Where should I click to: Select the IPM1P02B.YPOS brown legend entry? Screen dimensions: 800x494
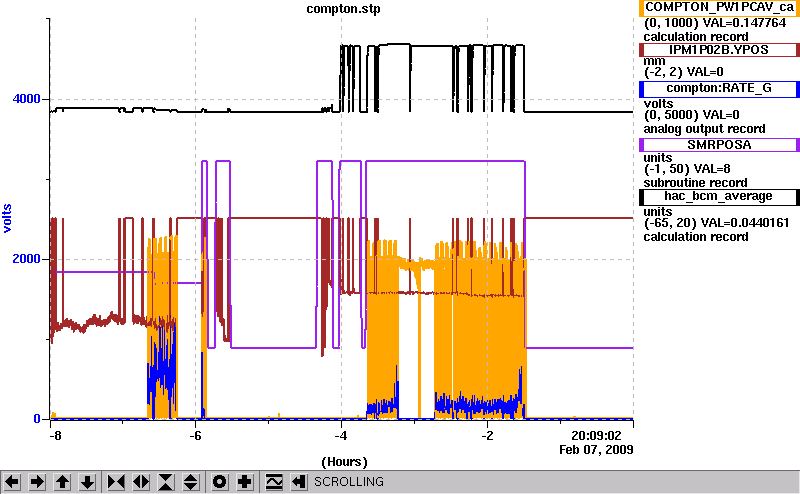pos(719,50)
